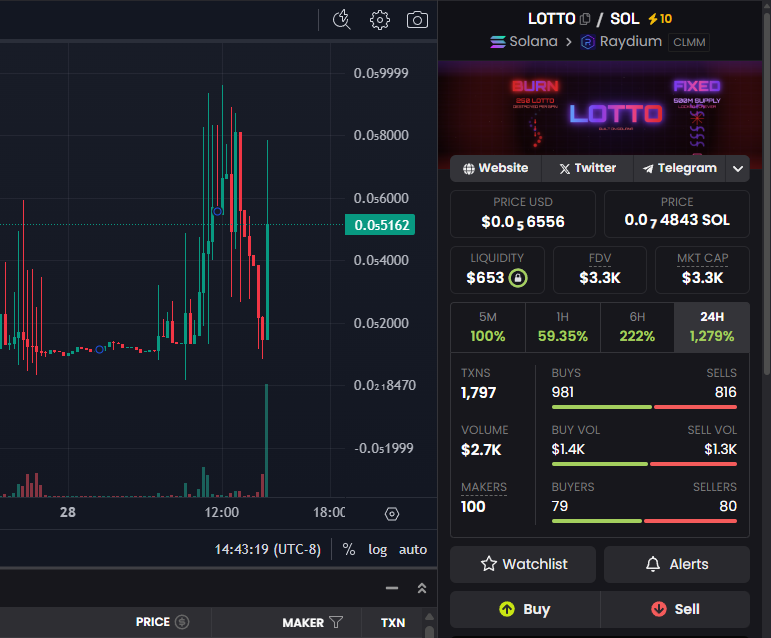Viewport: 771px width, 638px height.
Task: Click the buyers versus sellers ratio bar
Action: [x=644, y=521]
